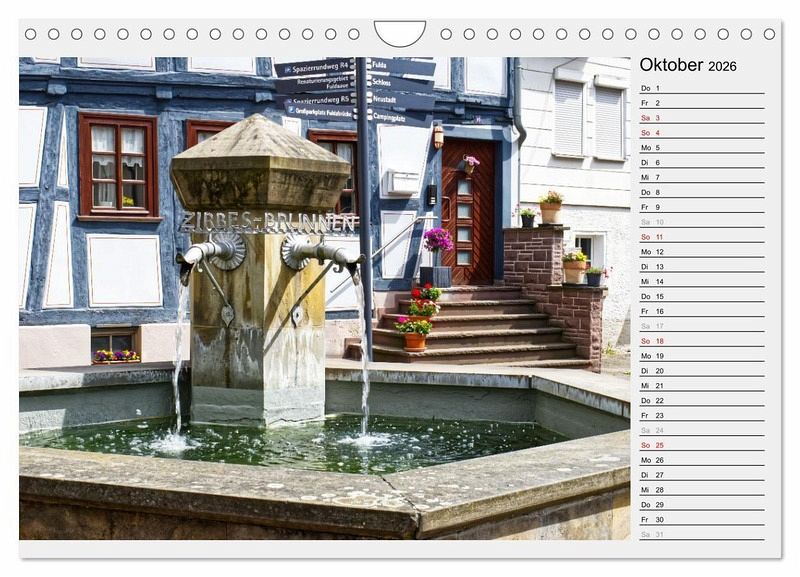Viewport: 800px width, 577px height.
Task: Click the Zibbes-Brunnen lettering on the fountain
Action: [266, 222]
